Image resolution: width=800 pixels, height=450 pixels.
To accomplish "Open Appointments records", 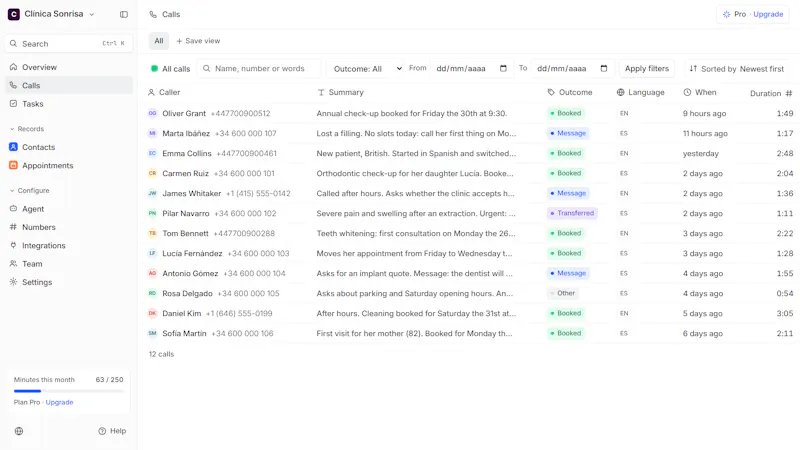I will click(69, 165).
